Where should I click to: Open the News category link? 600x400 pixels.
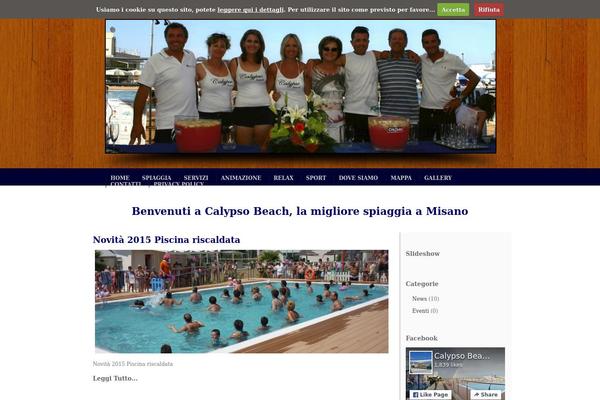(x=419, y=299)
